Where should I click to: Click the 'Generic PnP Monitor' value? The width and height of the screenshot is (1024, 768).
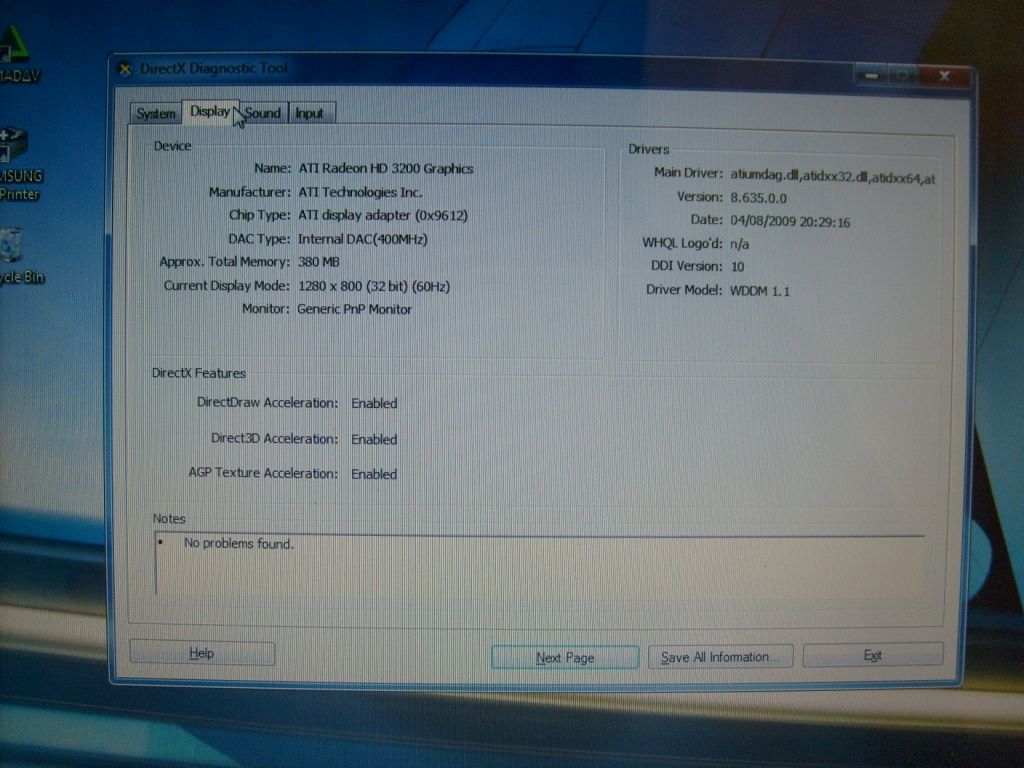pos(355,310)
